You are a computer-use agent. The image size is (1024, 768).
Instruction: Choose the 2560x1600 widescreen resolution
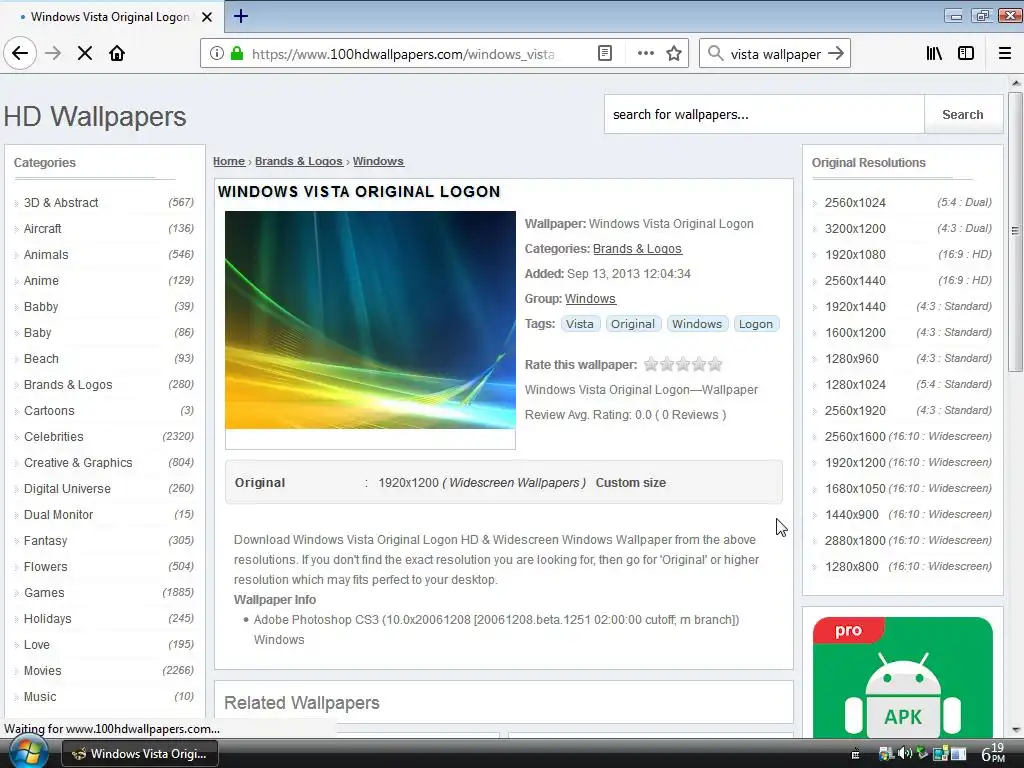tap(855, 437)
